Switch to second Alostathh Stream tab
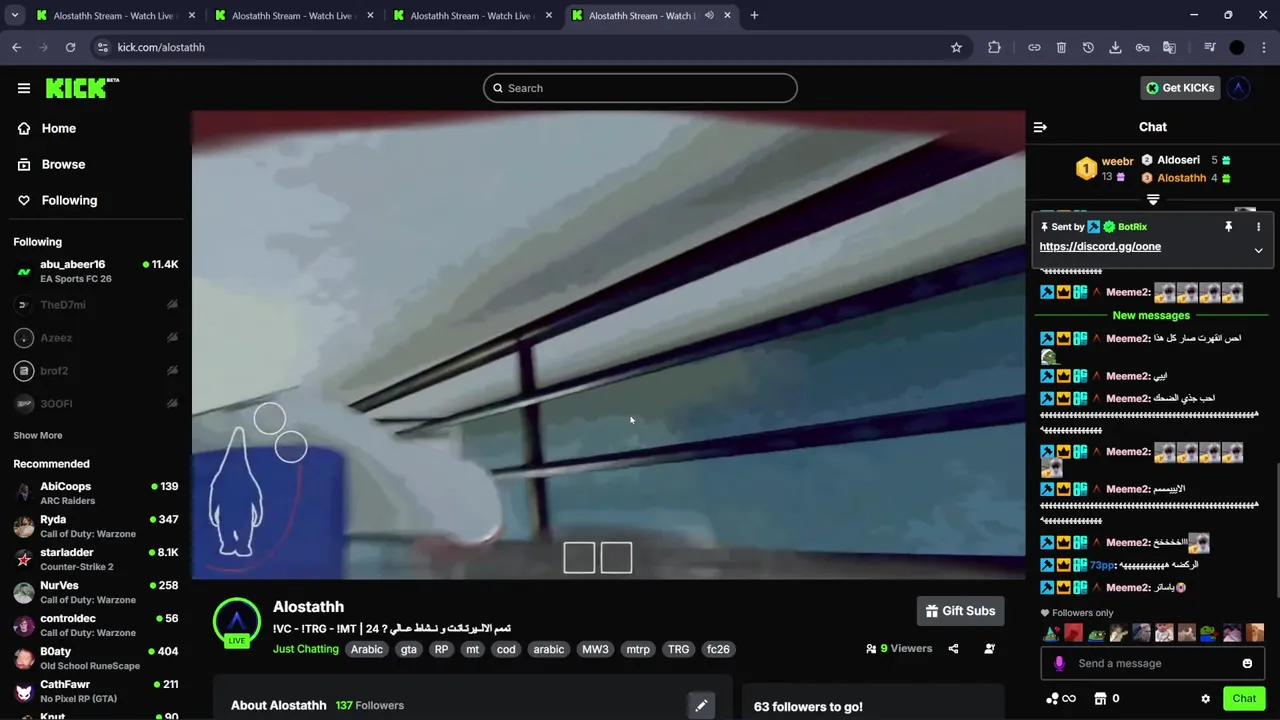The image size is (1280, 720). pyautogui.click(x=292, y=15)
